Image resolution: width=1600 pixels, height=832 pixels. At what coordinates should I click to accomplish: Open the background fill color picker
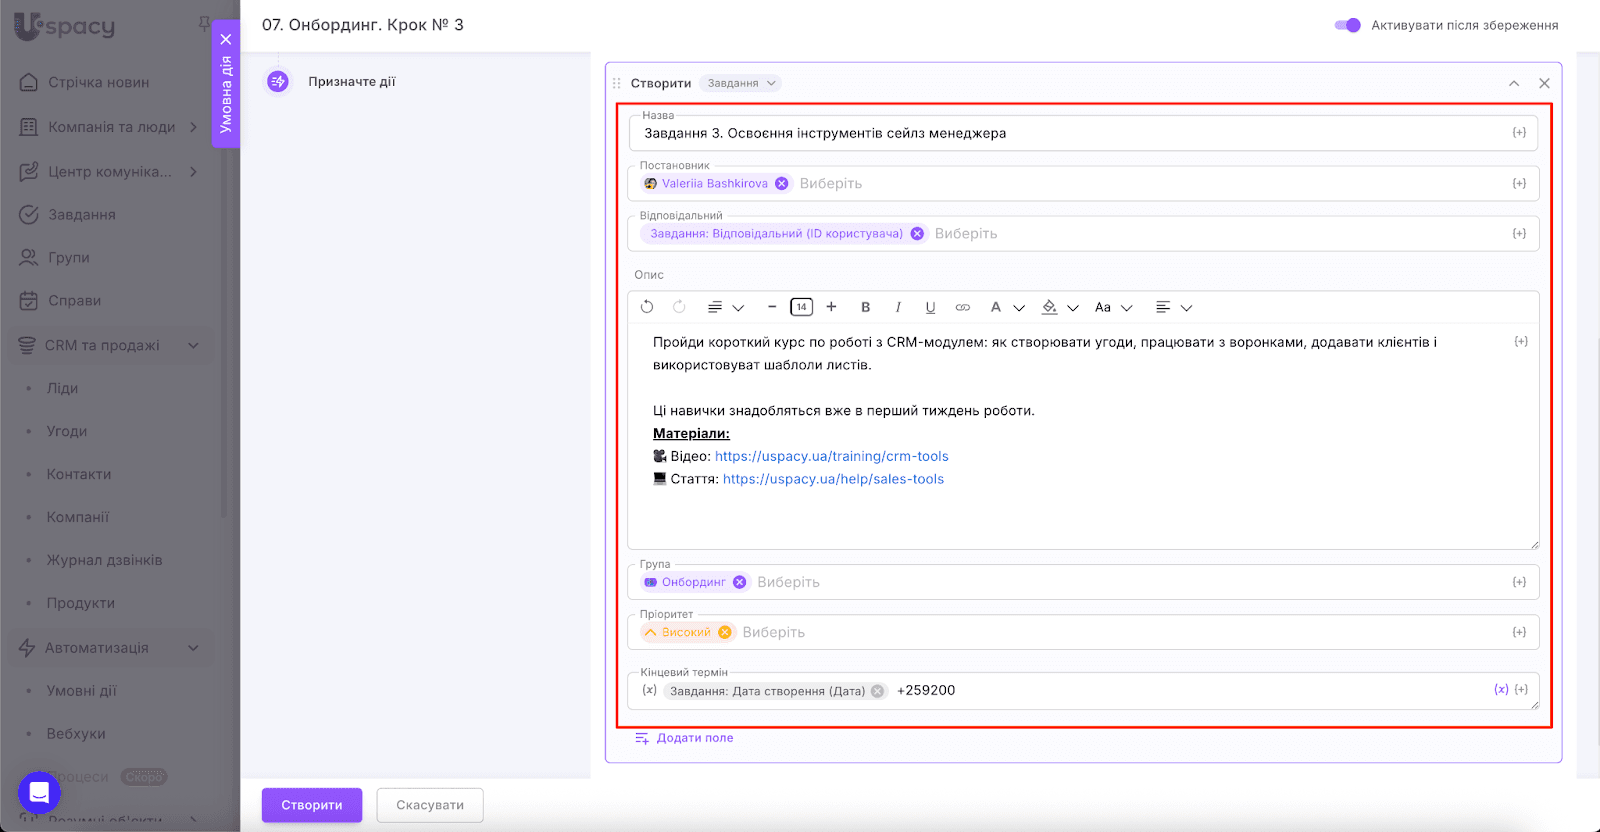(x=1059, y=307)
